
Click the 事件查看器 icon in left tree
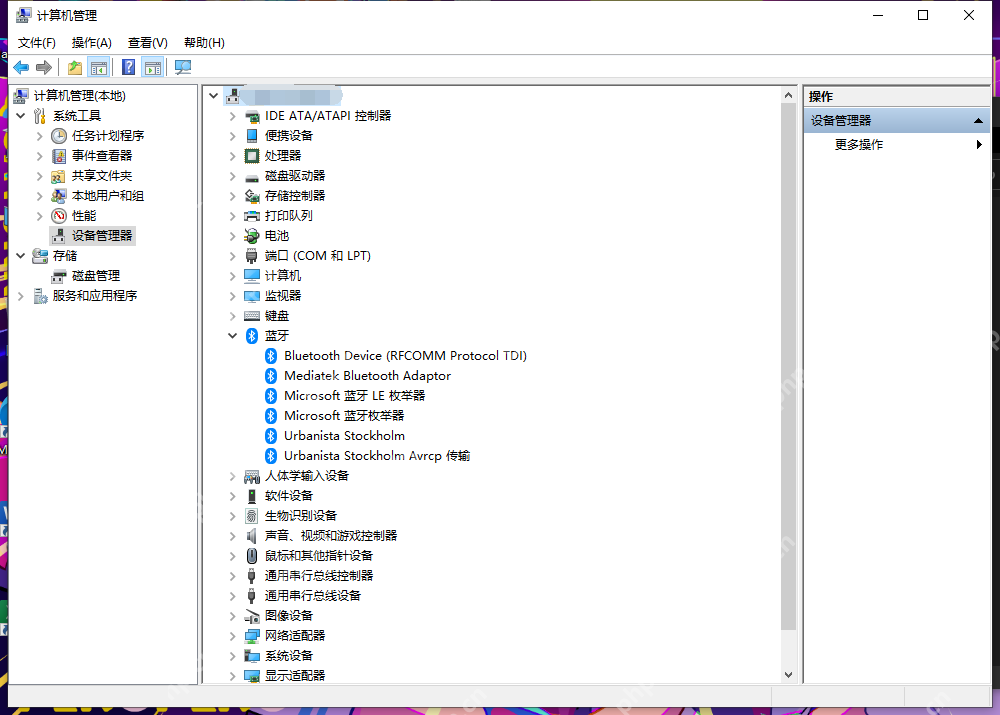(59, 156)
